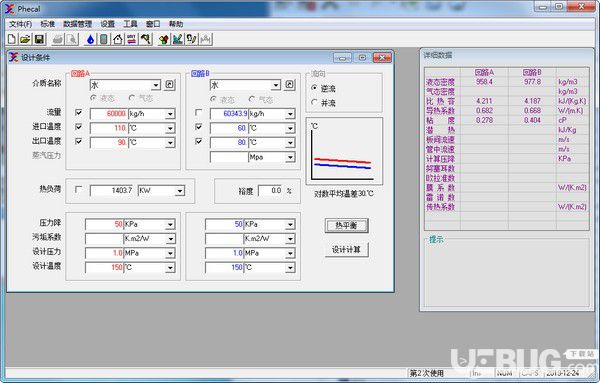The image size is (600, 383).
Task: Open 回路A pressure drop KPa dropdown
Action: (170, 224)
